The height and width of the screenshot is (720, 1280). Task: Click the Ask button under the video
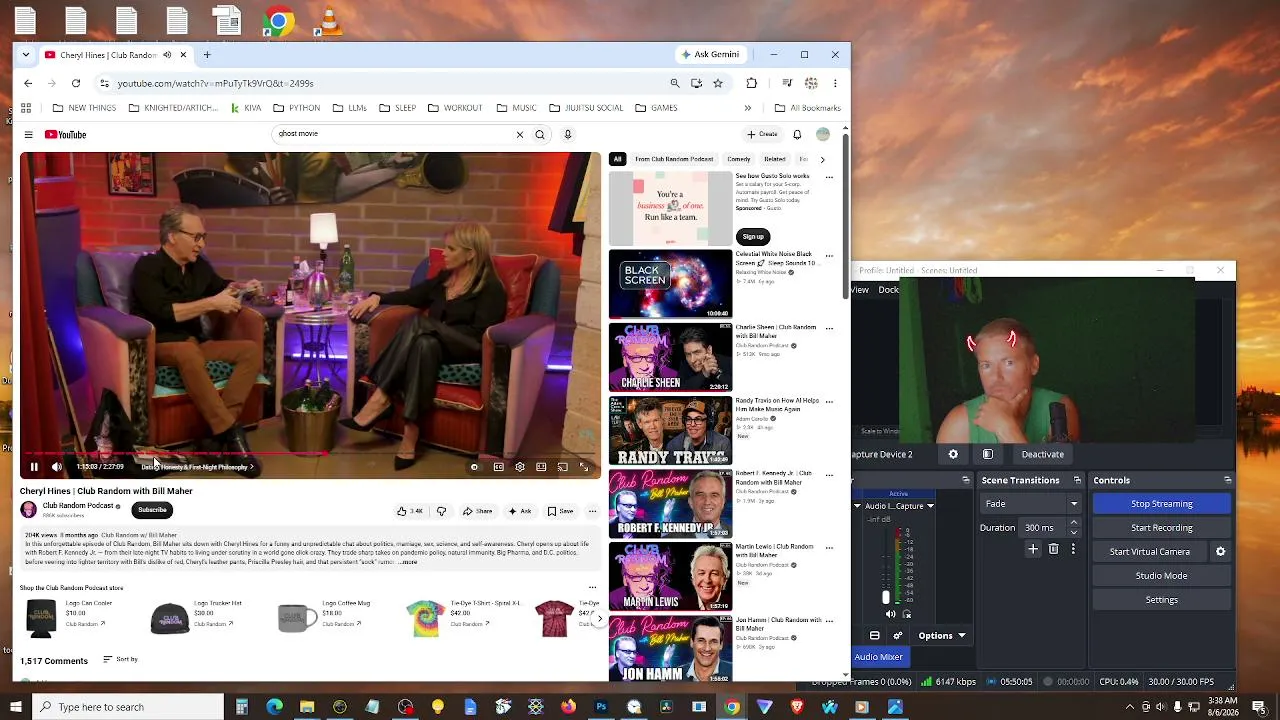pos(520,511)
